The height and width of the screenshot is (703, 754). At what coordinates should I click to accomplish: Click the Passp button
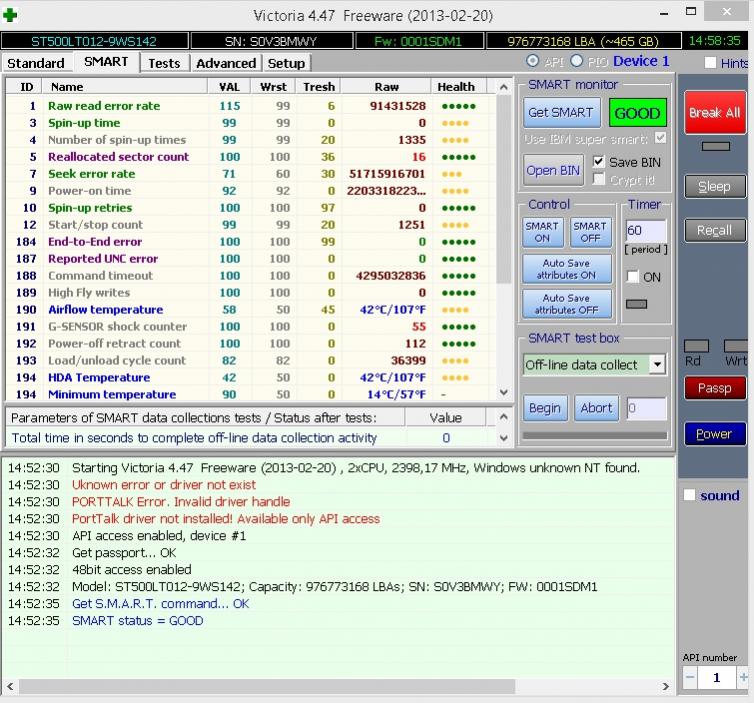tap(714, 388)
